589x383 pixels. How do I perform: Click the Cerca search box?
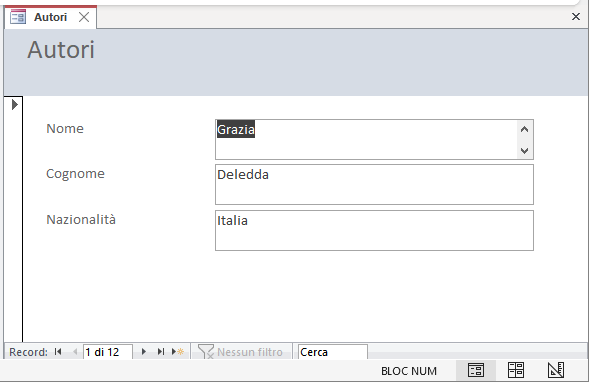pyautogui.click(x=332, y=352)
